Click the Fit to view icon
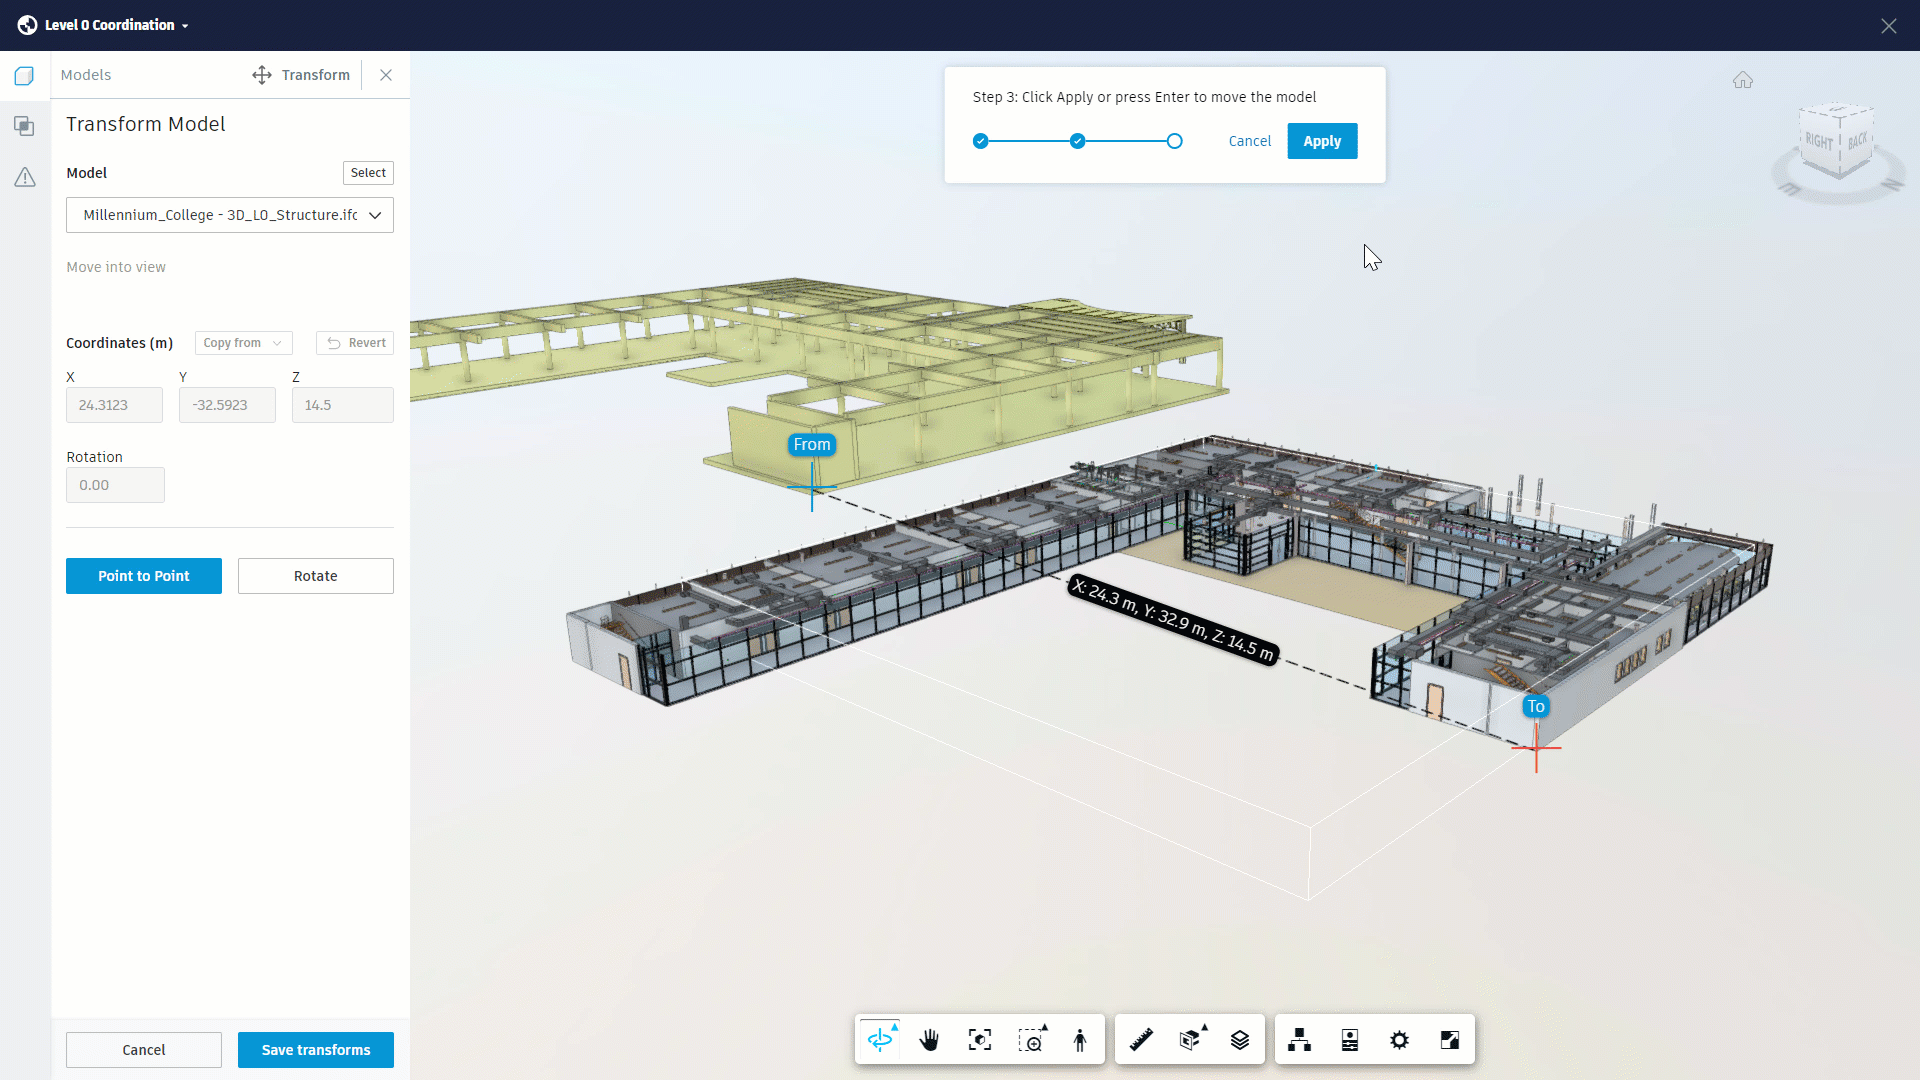This screenshot has height=1080, width=1920. pyautogui.click(x=980, y=1040)
